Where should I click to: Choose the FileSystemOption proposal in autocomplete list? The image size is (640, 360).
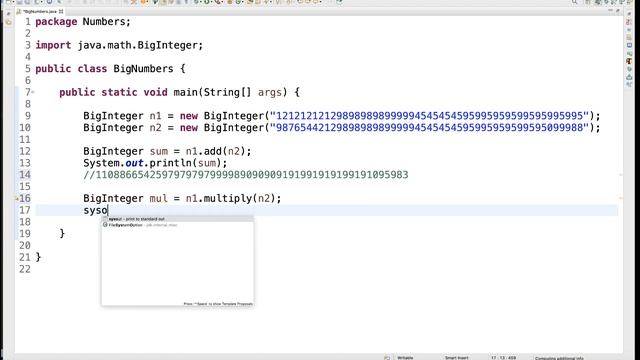pos(177,225)
